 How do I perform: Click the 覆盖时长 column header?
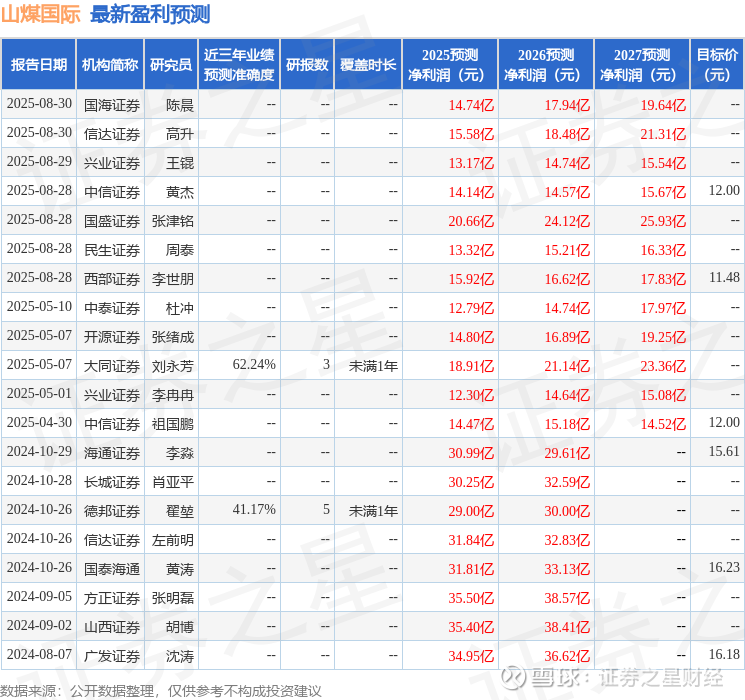[x=368, y=65]
